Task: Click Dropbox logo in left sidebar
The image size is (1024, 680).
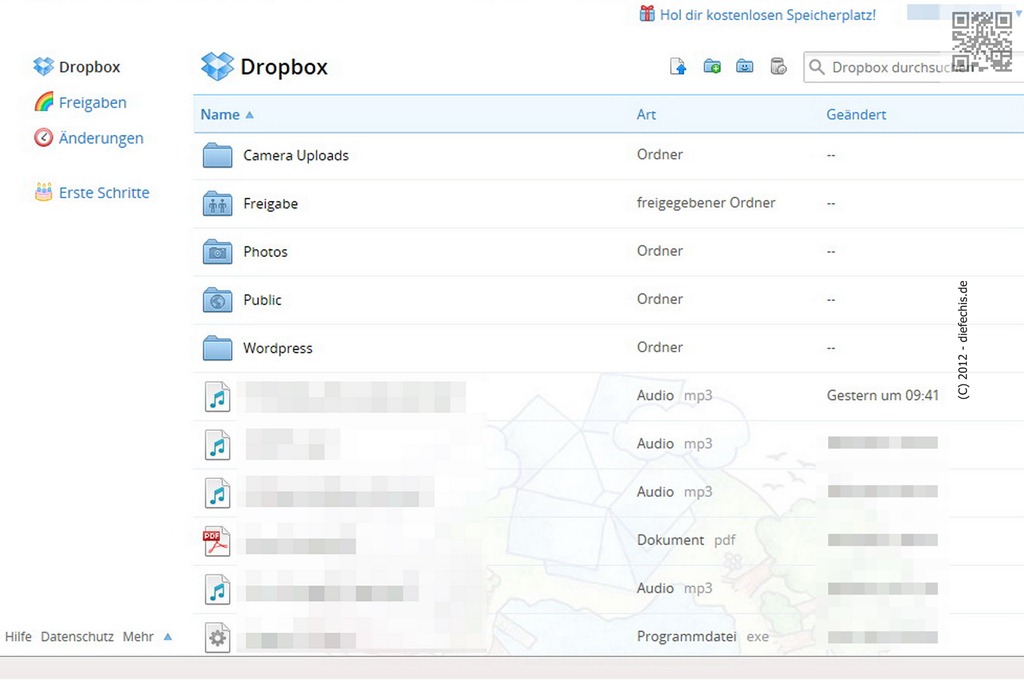Action: coord(44,67)
